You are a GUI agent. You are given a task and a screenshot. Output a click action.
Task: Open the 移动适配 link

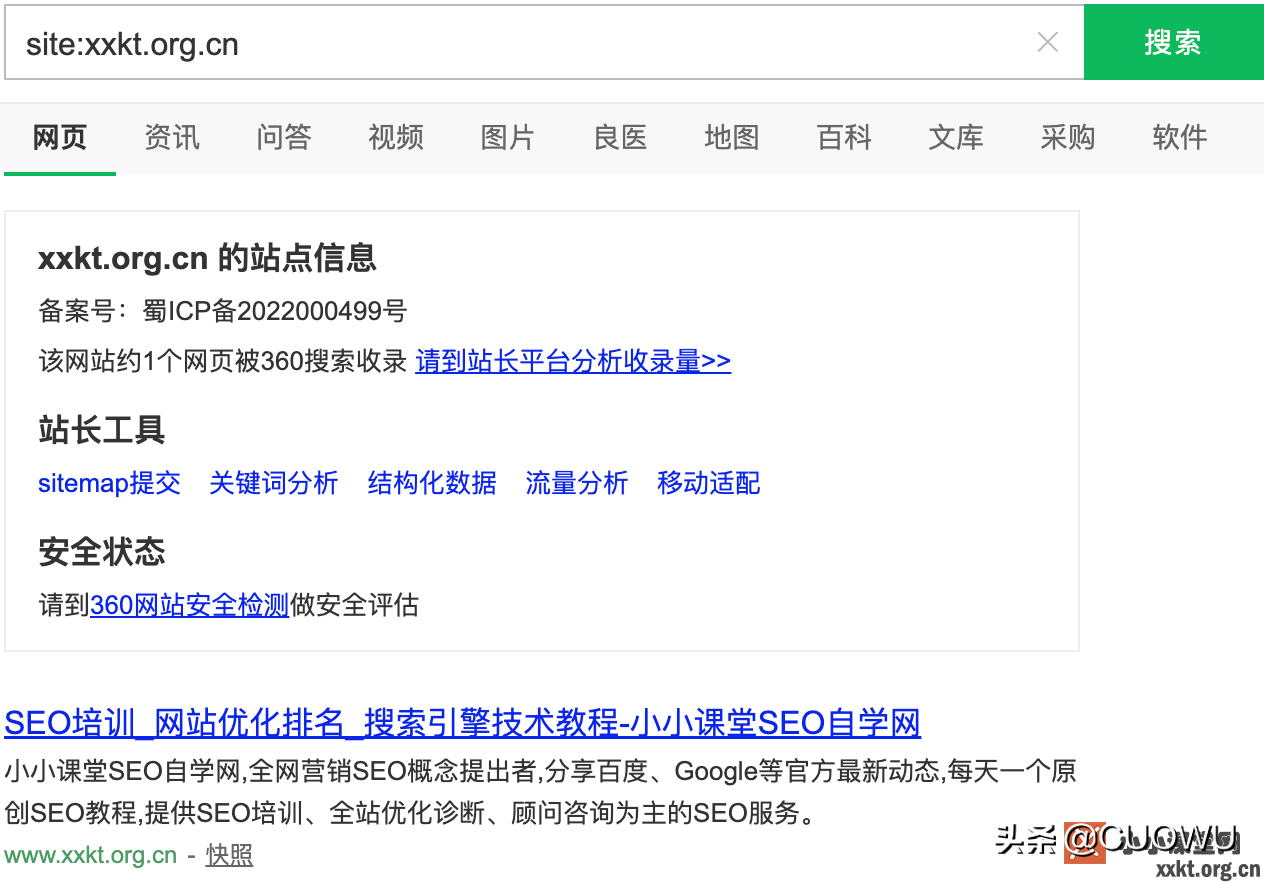(709, 483)
